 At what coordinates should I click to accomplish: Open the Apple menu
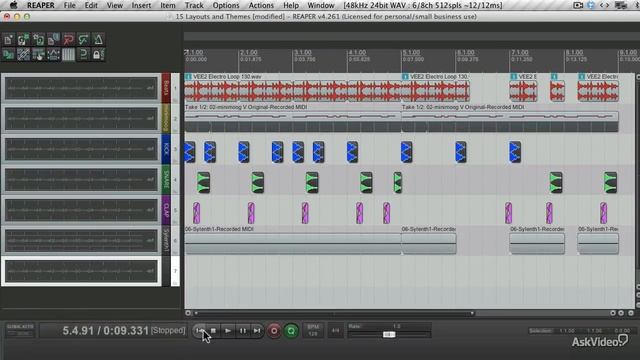click(13, 5)
